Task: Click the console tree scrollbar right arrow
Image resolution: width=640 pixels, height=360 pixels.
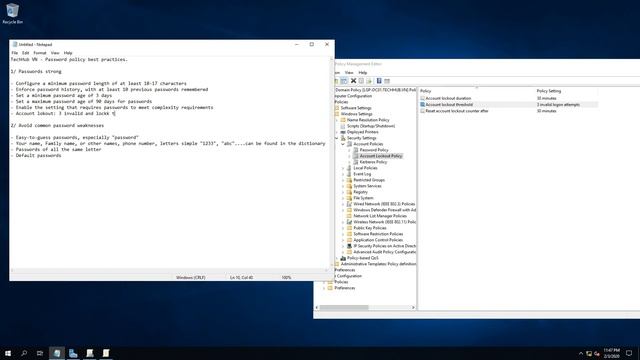Action: point(413,308)
